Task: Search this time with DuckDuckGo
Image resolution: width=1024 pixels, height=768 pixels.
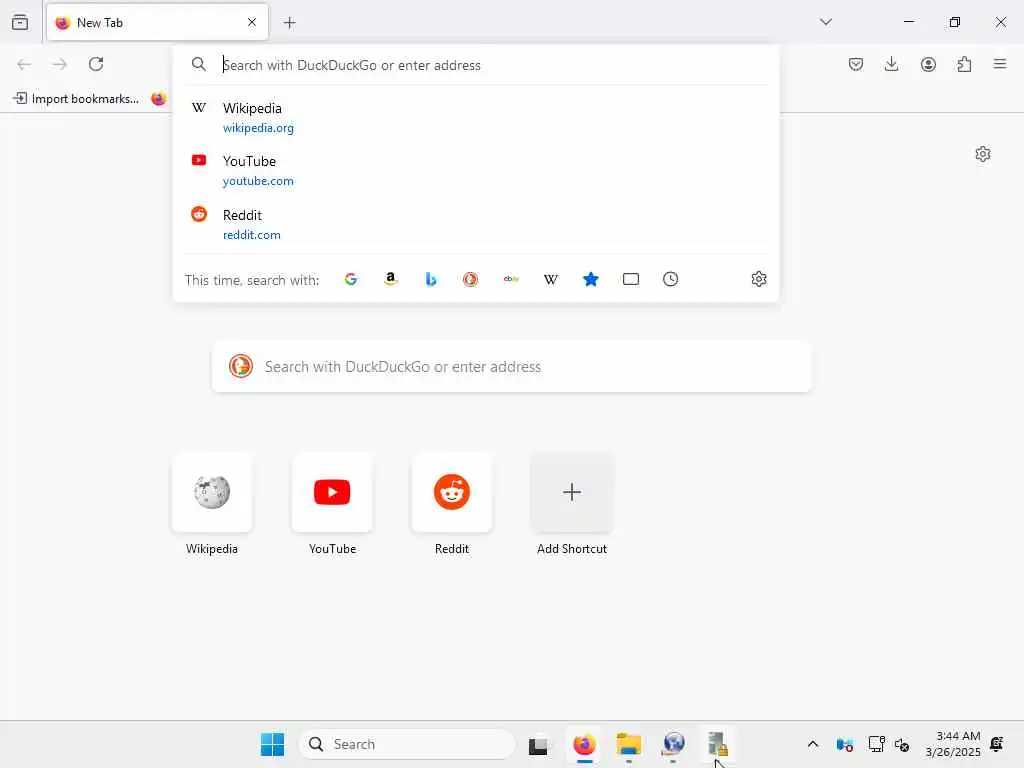Action: click(470, 280)
